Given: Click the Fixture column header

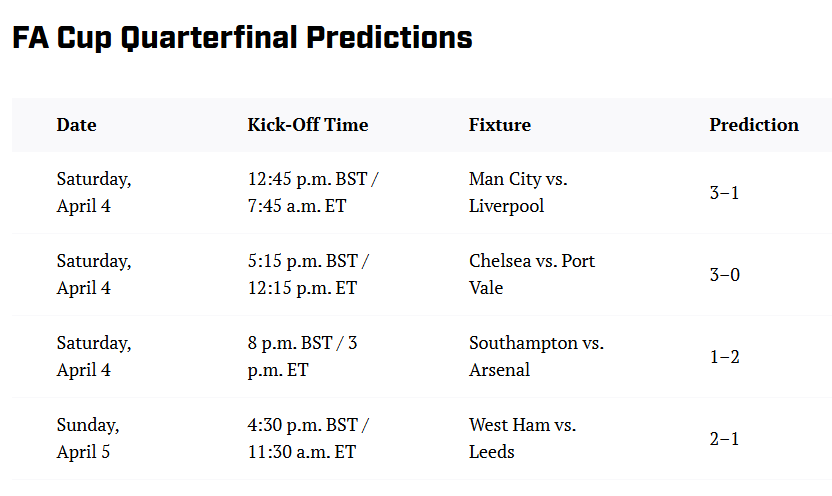Looking at the screenshot, I should pos(499,125).
